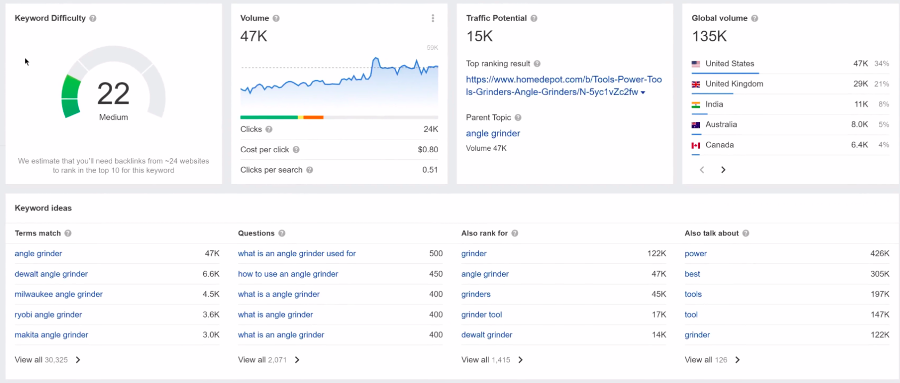
Task: Click the clicks distribution color bar
Action: coord(339,117)
